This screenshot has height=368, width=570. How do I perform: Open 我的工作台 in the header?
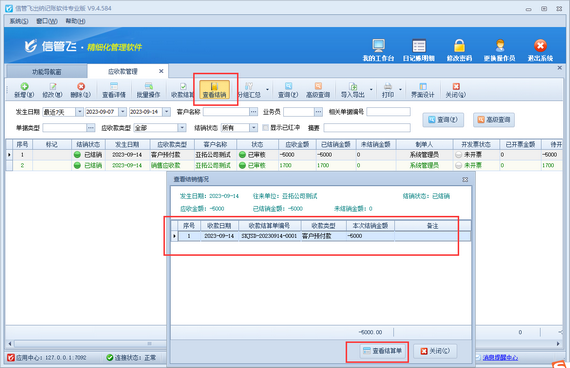378,50
